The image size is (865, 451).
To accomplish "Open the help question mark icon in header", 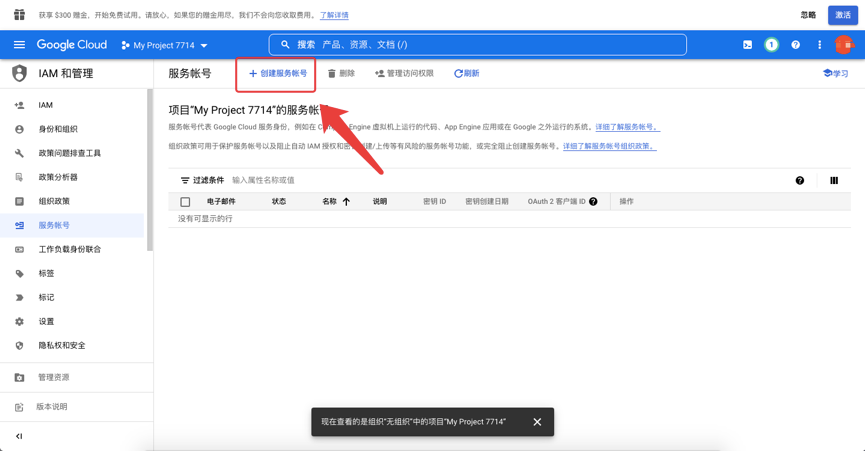I will pos(795,45).
